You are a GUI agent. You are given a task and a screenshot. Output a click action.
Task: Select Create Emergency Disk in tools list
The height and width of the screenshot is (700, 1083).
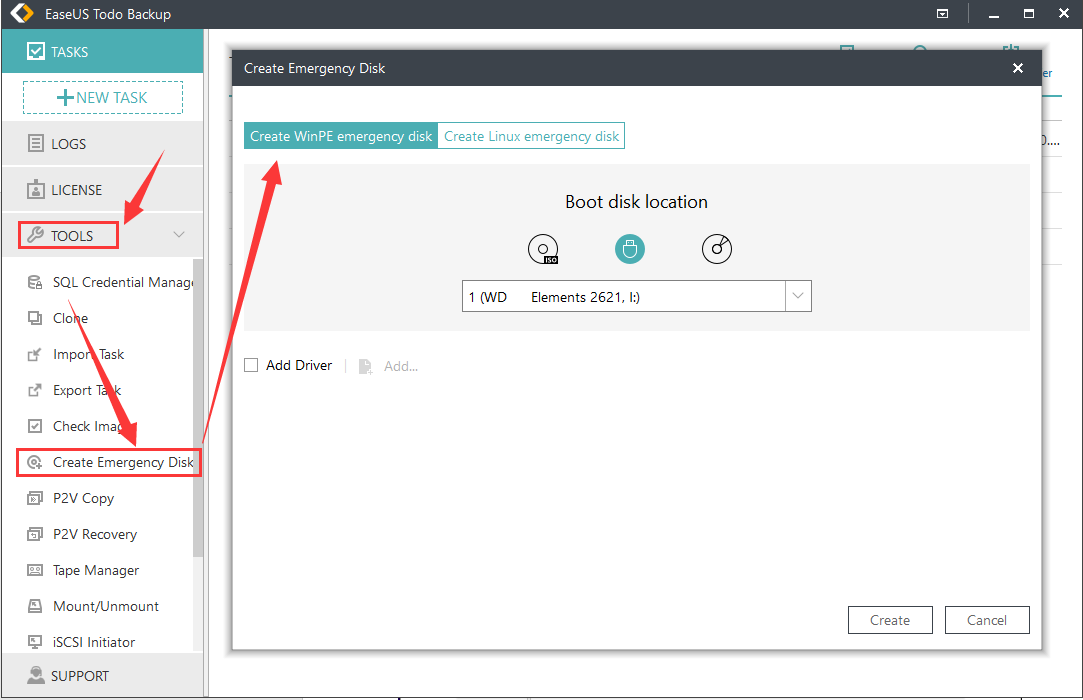(109, 462)
